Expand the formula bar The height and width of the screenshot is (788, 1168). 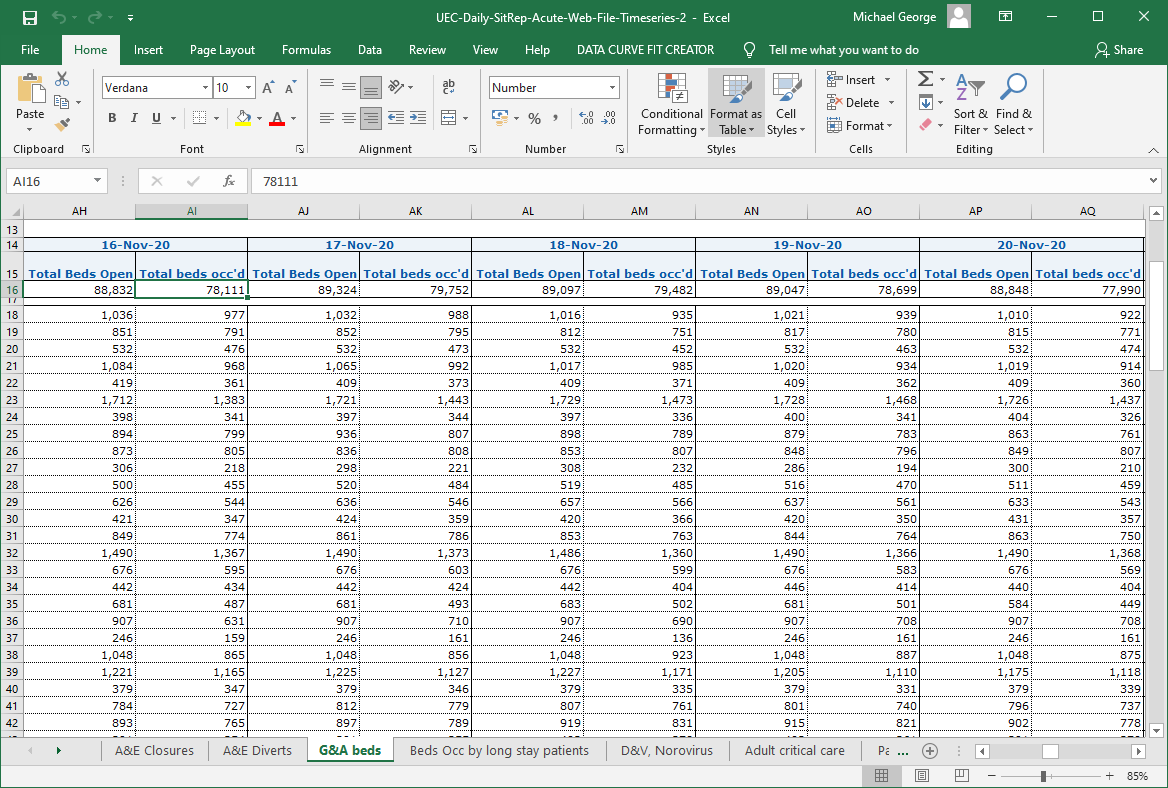point(1153,181)
